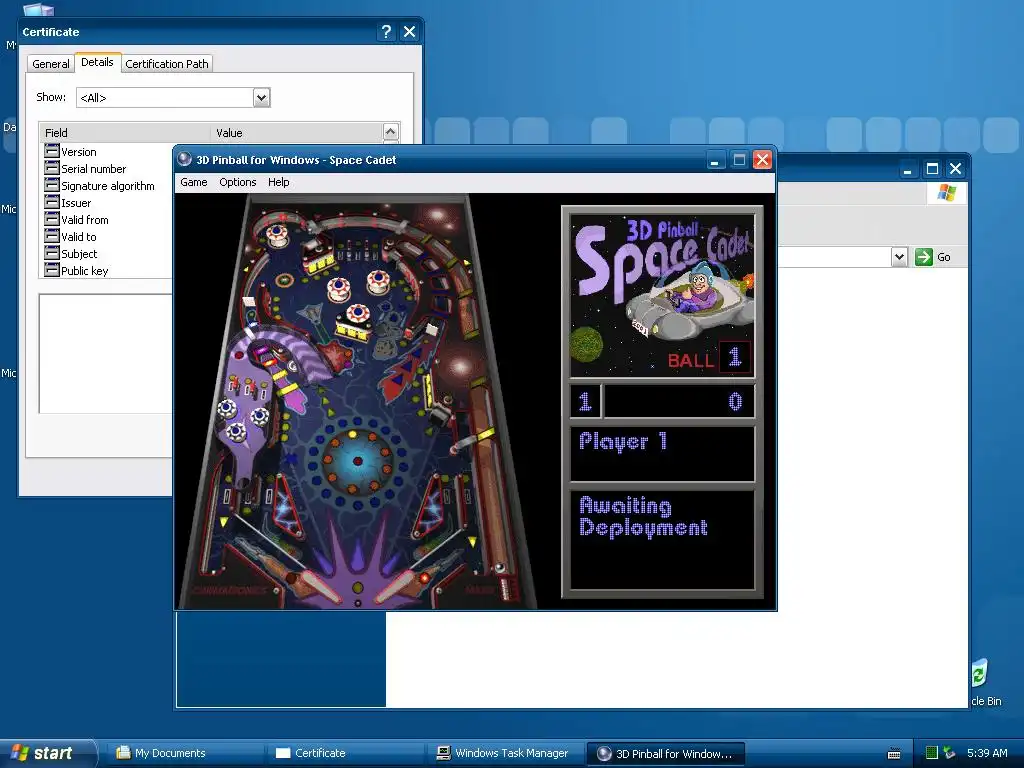Click the Go button in the browser window
The height and width of the screenshot is (768, 1024).
click(933, 257)
